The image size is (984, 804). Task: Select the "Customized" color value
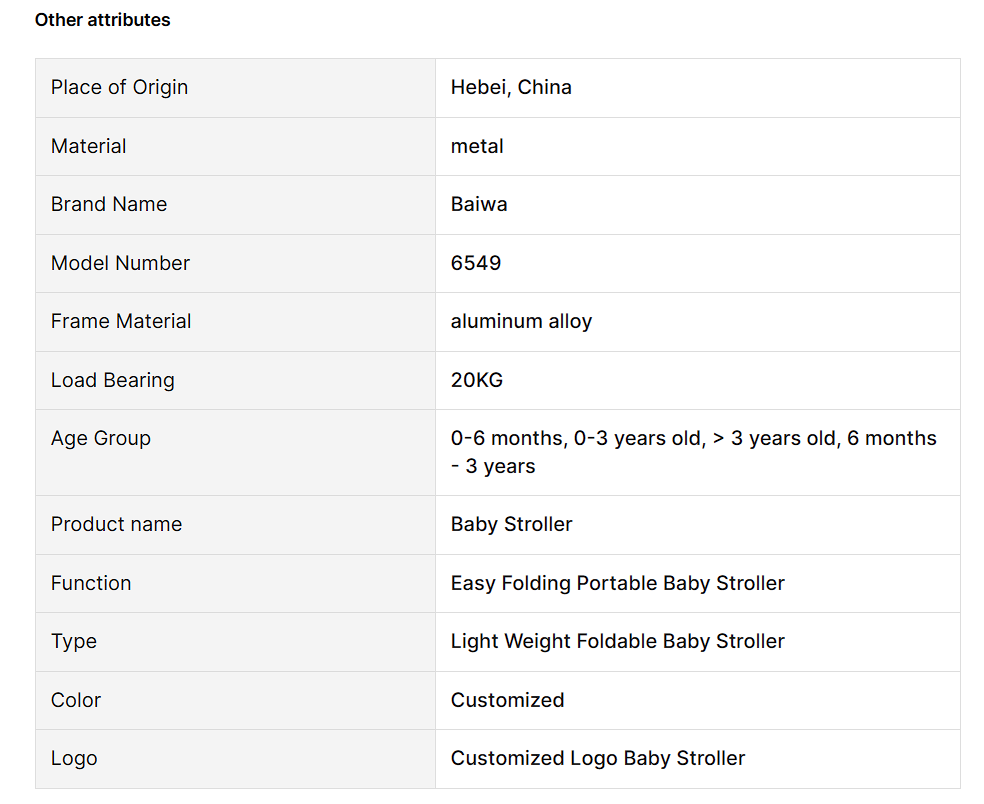(507, 700)
